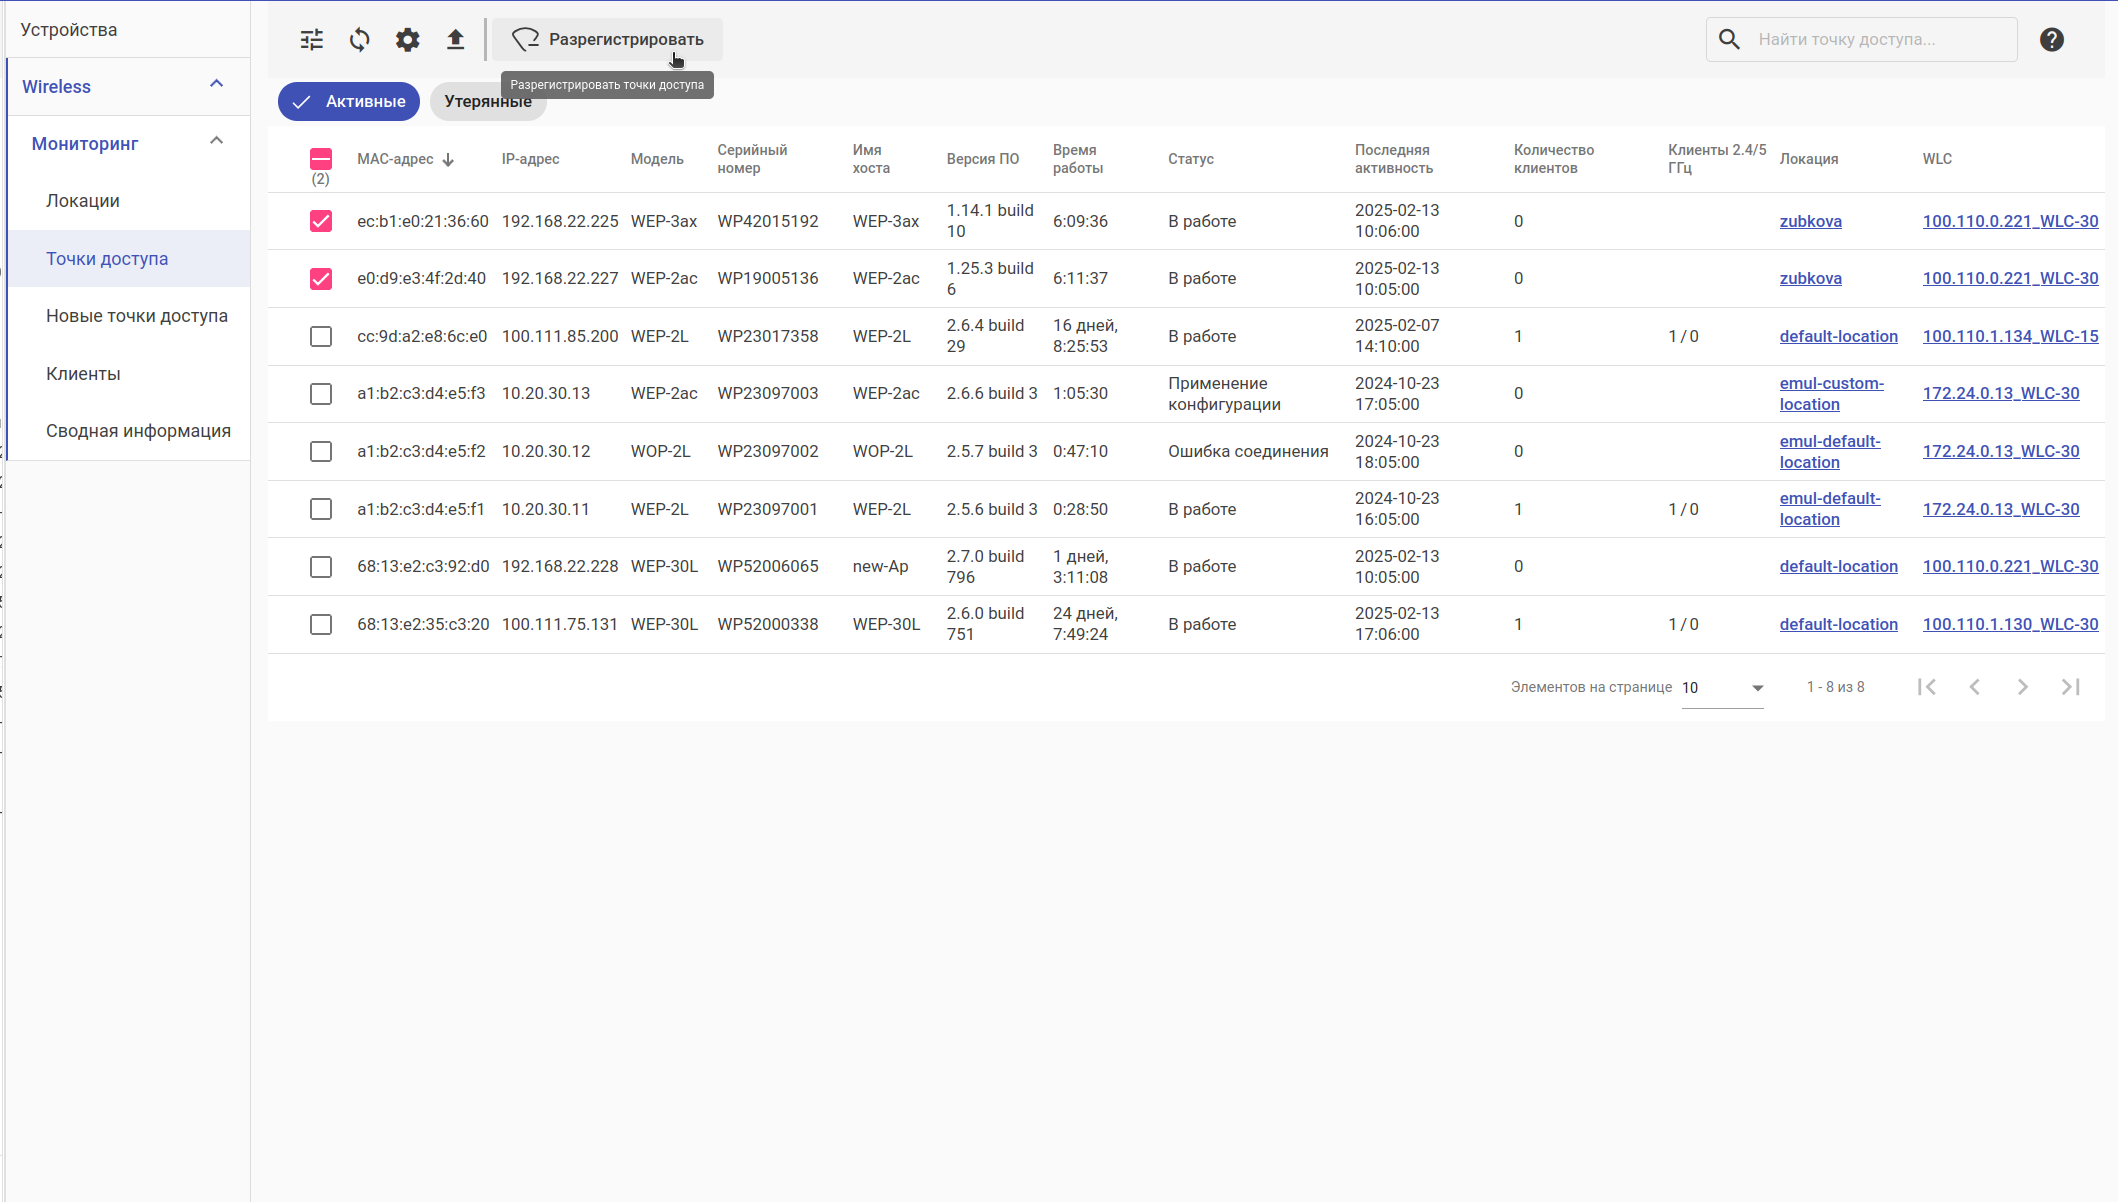The image size is (2118, 1202).
Task: Go to the last page arrow
Action: point(2070,687)
